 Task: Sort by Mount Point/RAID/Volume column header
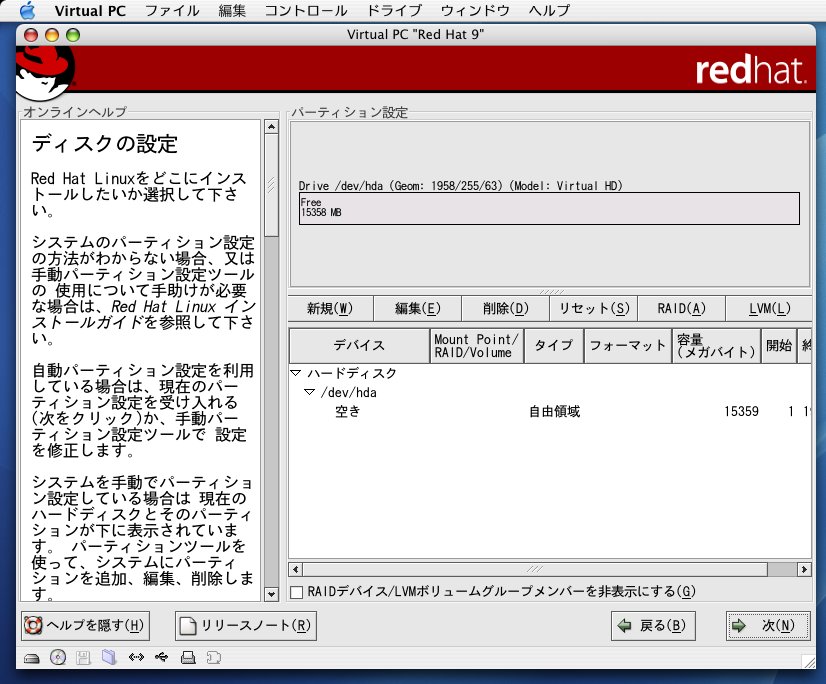477,346
